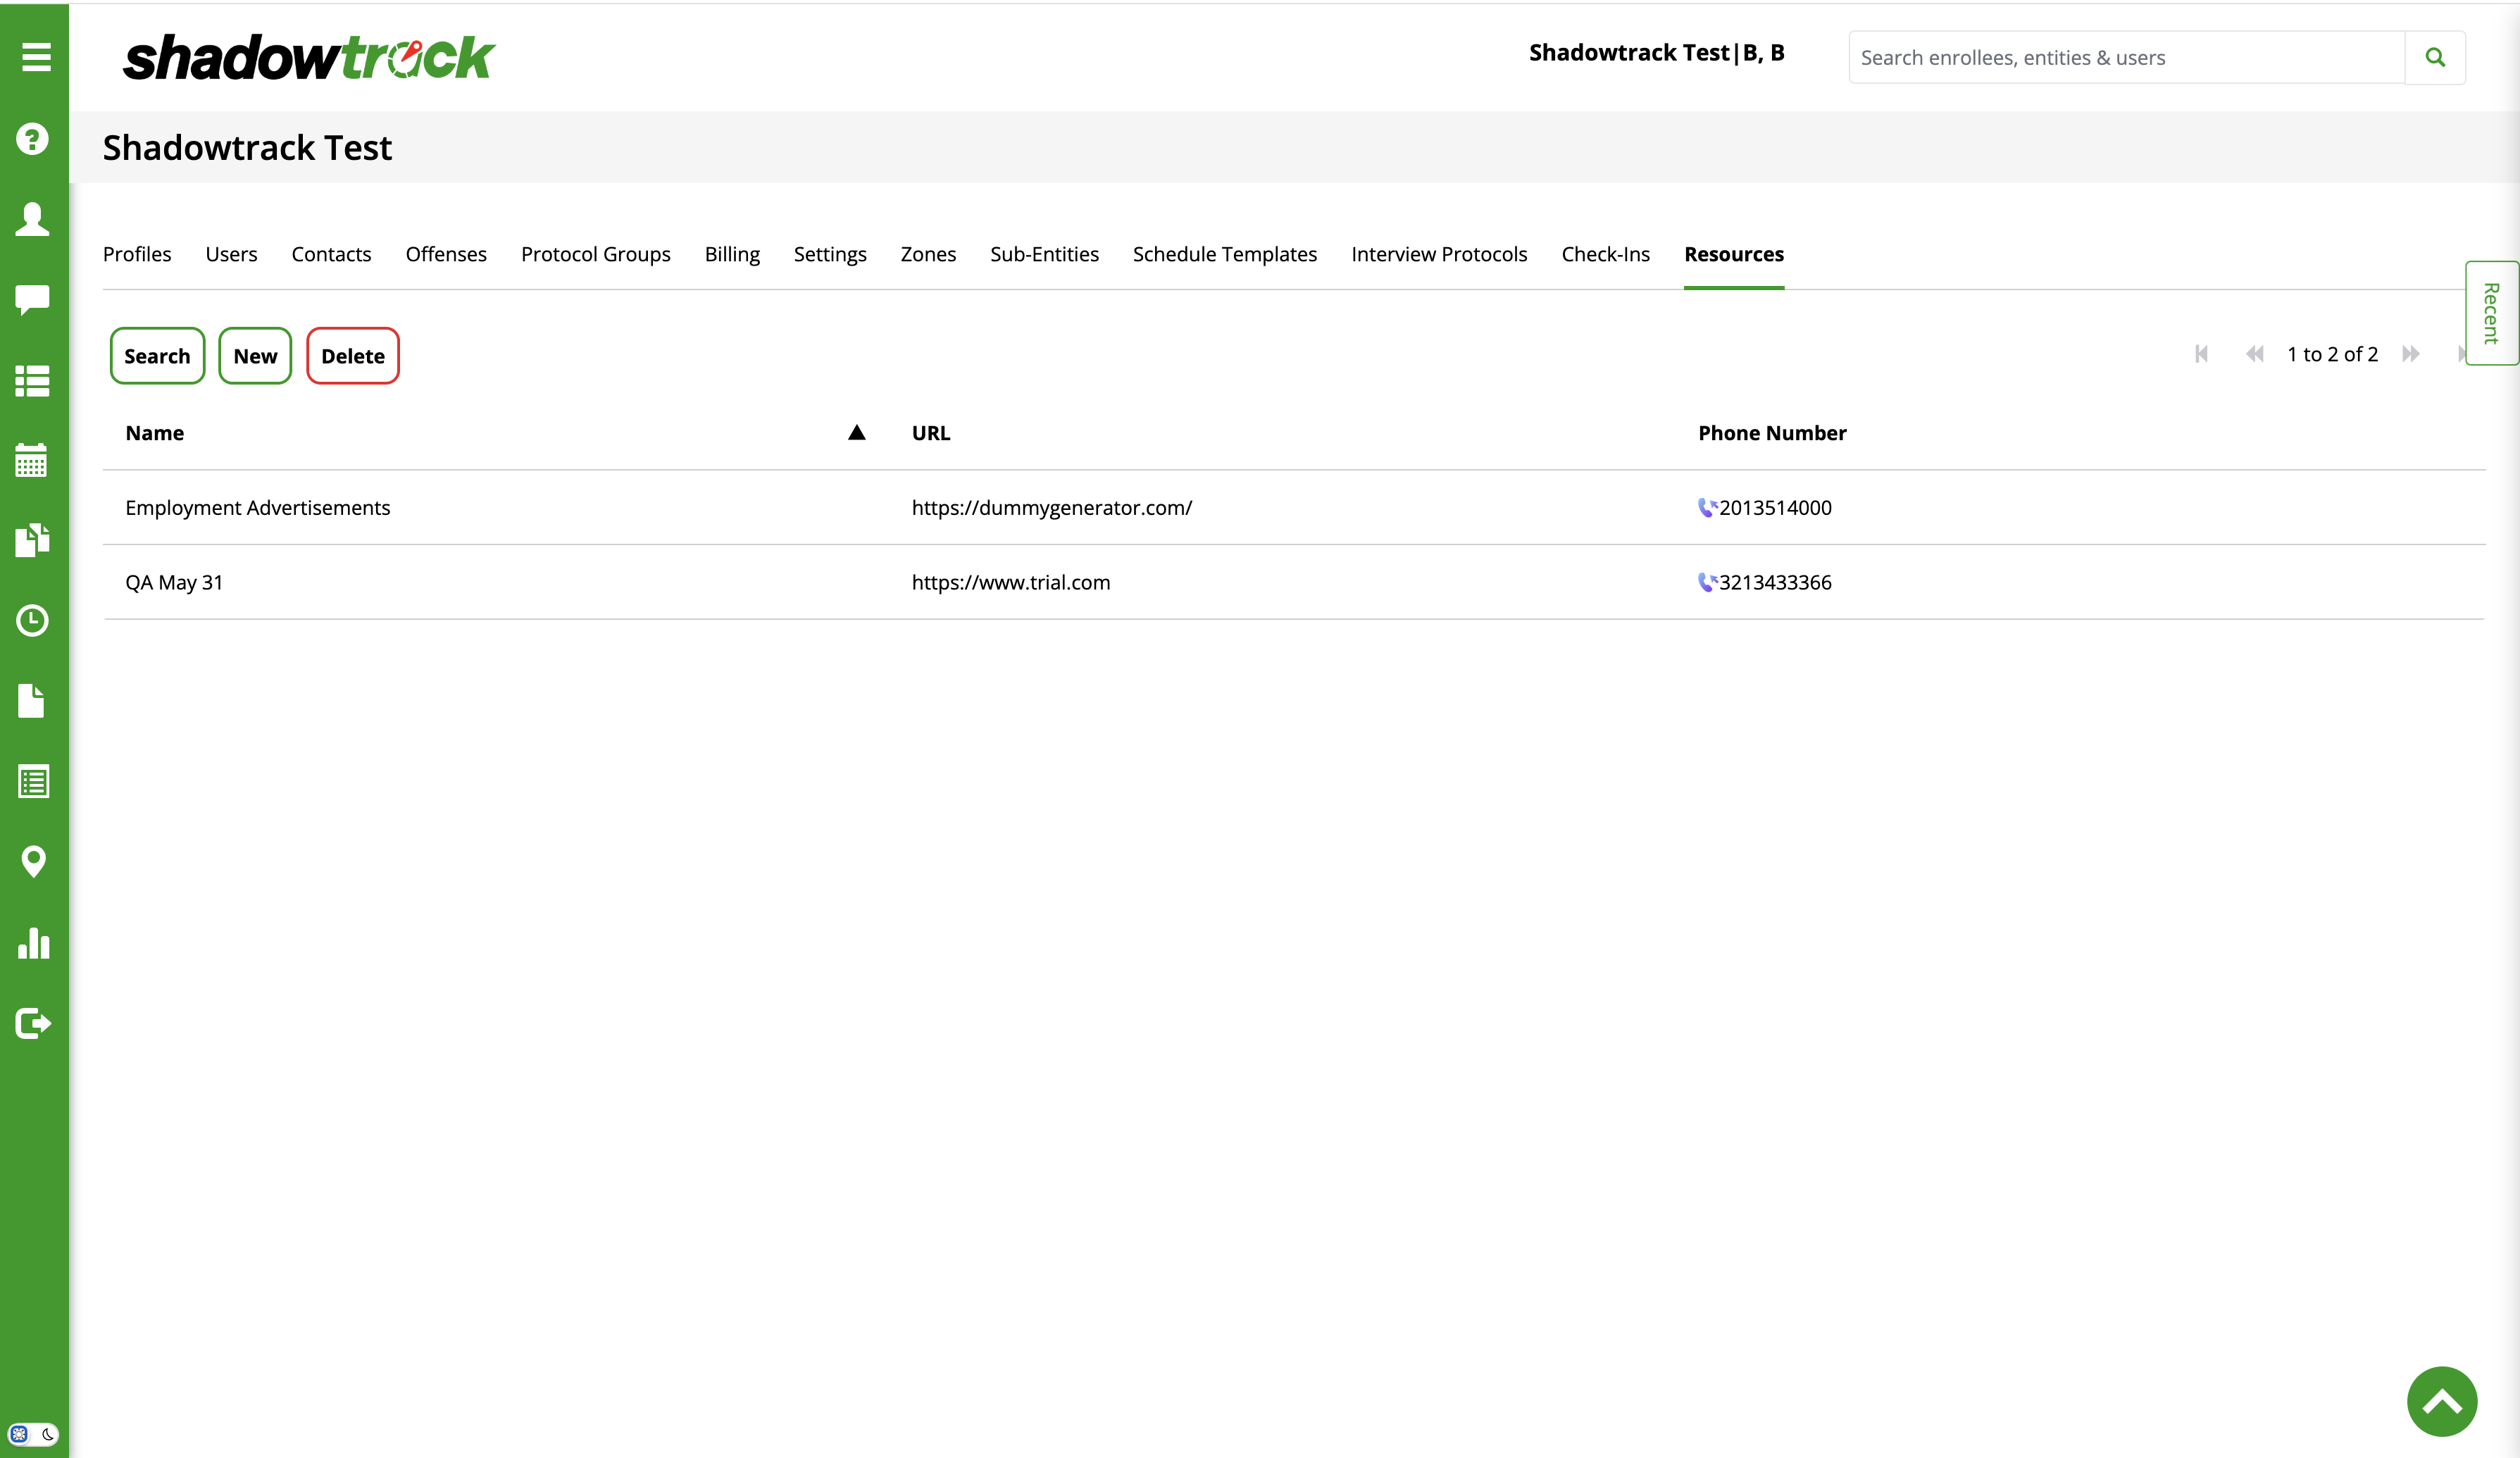Open the hamburger menu in sidebar
Viewport: 2520px width, 1458px height.
[35, 57]
